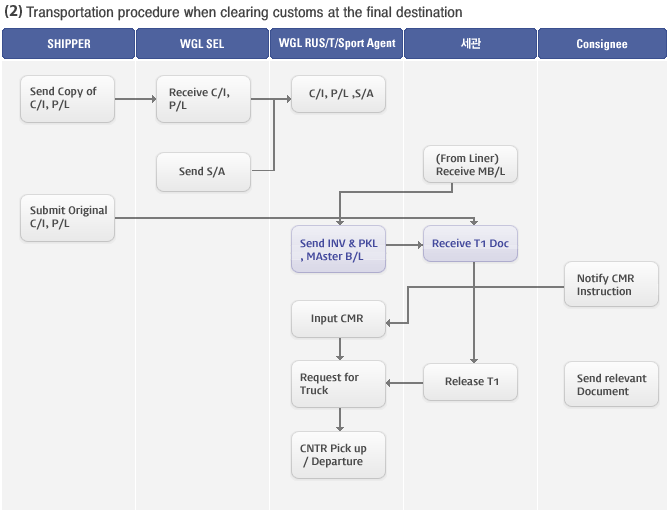The image size is (670, 510).
Task: Click the Transportation procedure title text
Action: (x=233, y=12)
